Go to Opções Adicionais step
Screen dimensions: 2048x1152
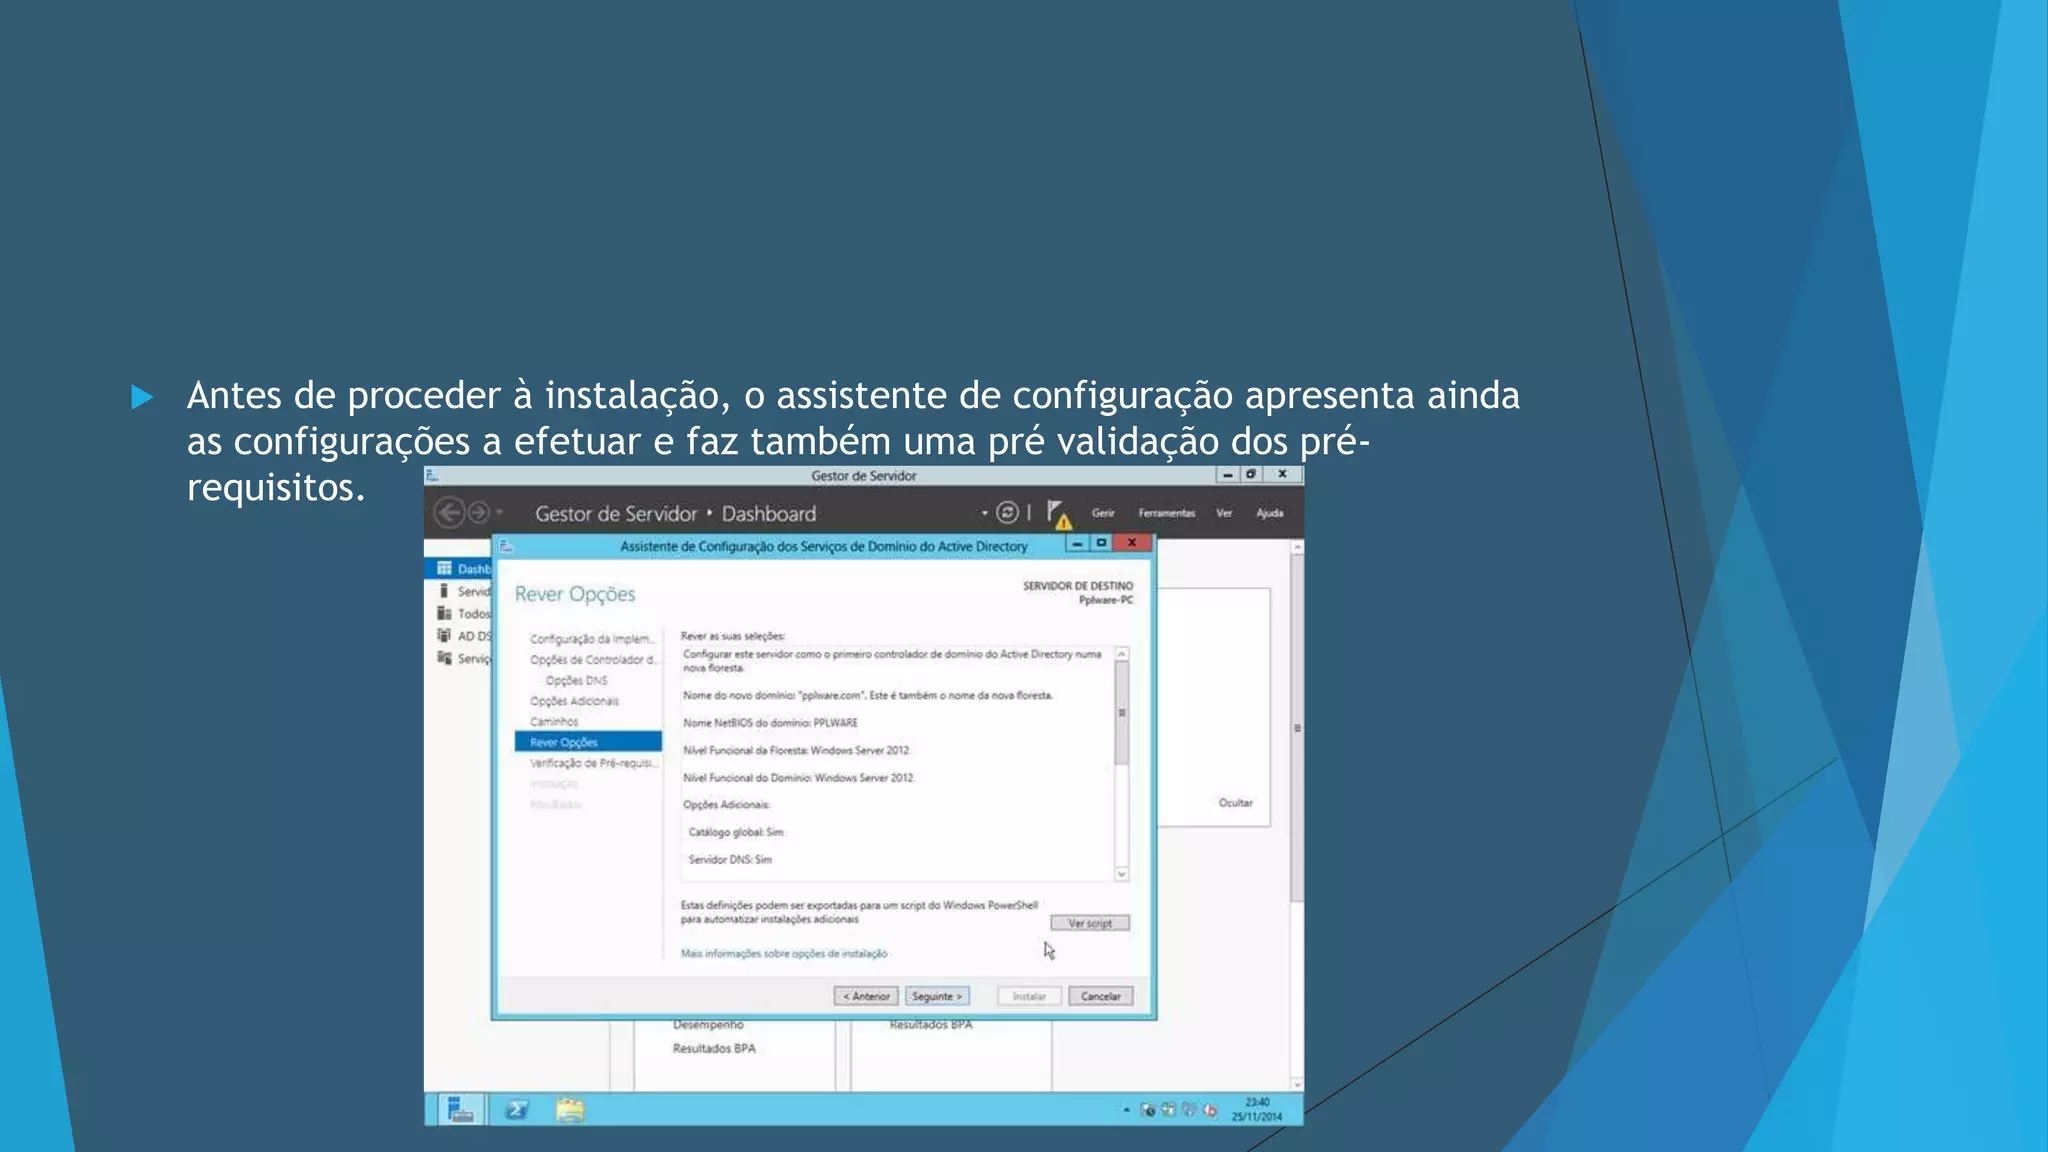tap(574, 701)
